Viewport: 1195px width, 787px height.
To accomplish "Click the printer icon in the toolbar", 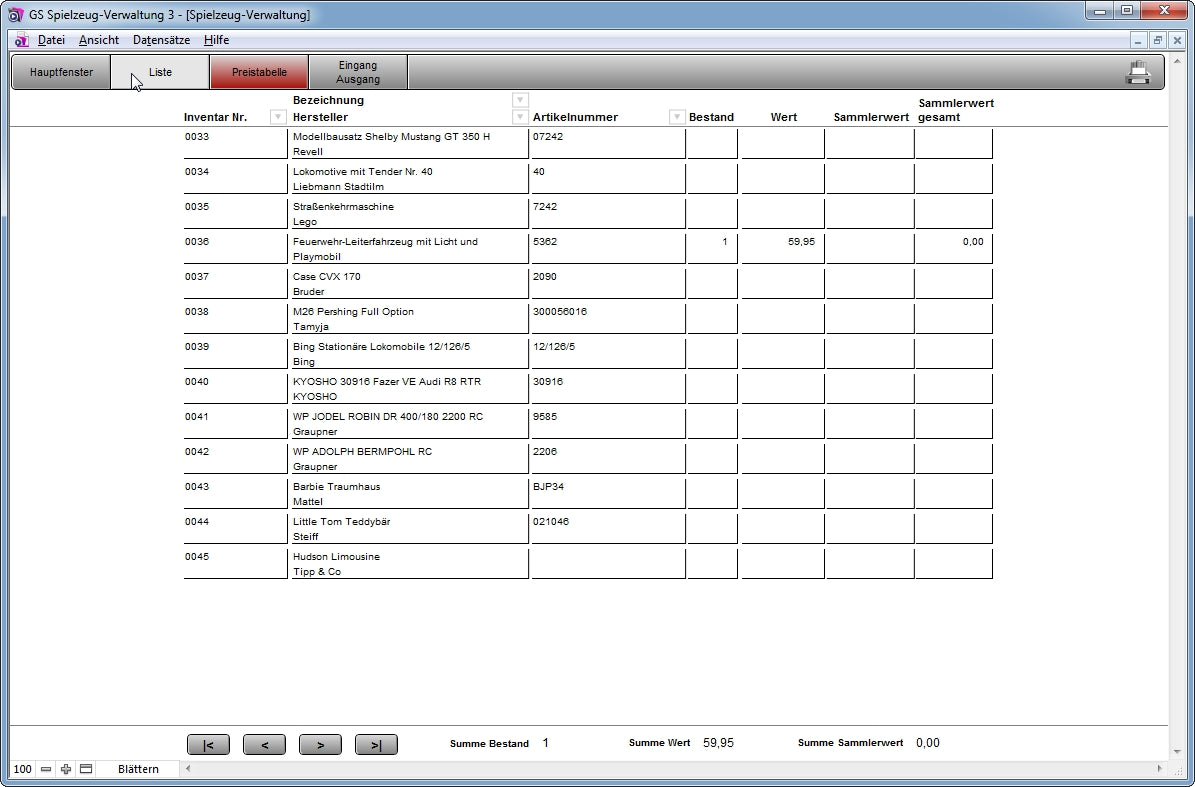I will (x=1138, y=72).
